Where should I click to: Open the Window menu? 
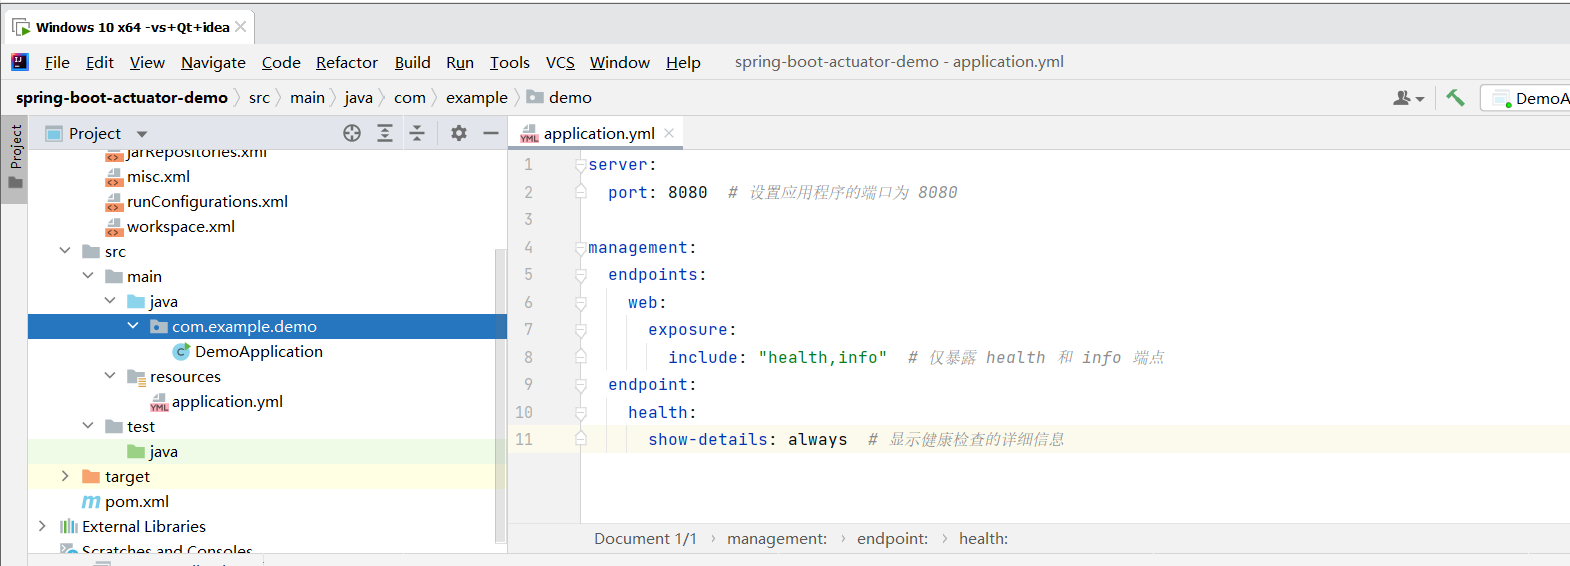click(620, 62)
